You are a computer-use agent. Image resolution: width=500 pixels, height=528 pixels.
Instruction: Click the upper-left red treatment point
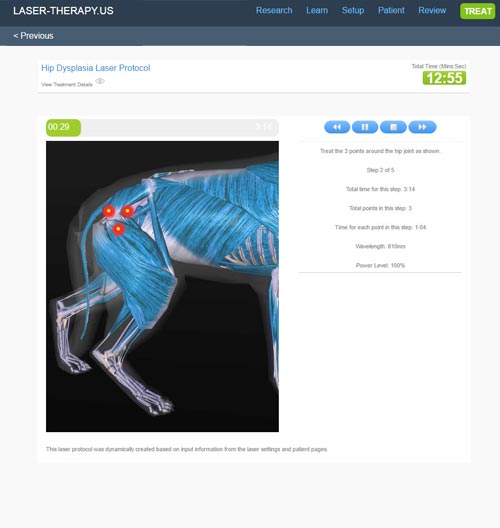pyautogui.click(x=109, y=211)
